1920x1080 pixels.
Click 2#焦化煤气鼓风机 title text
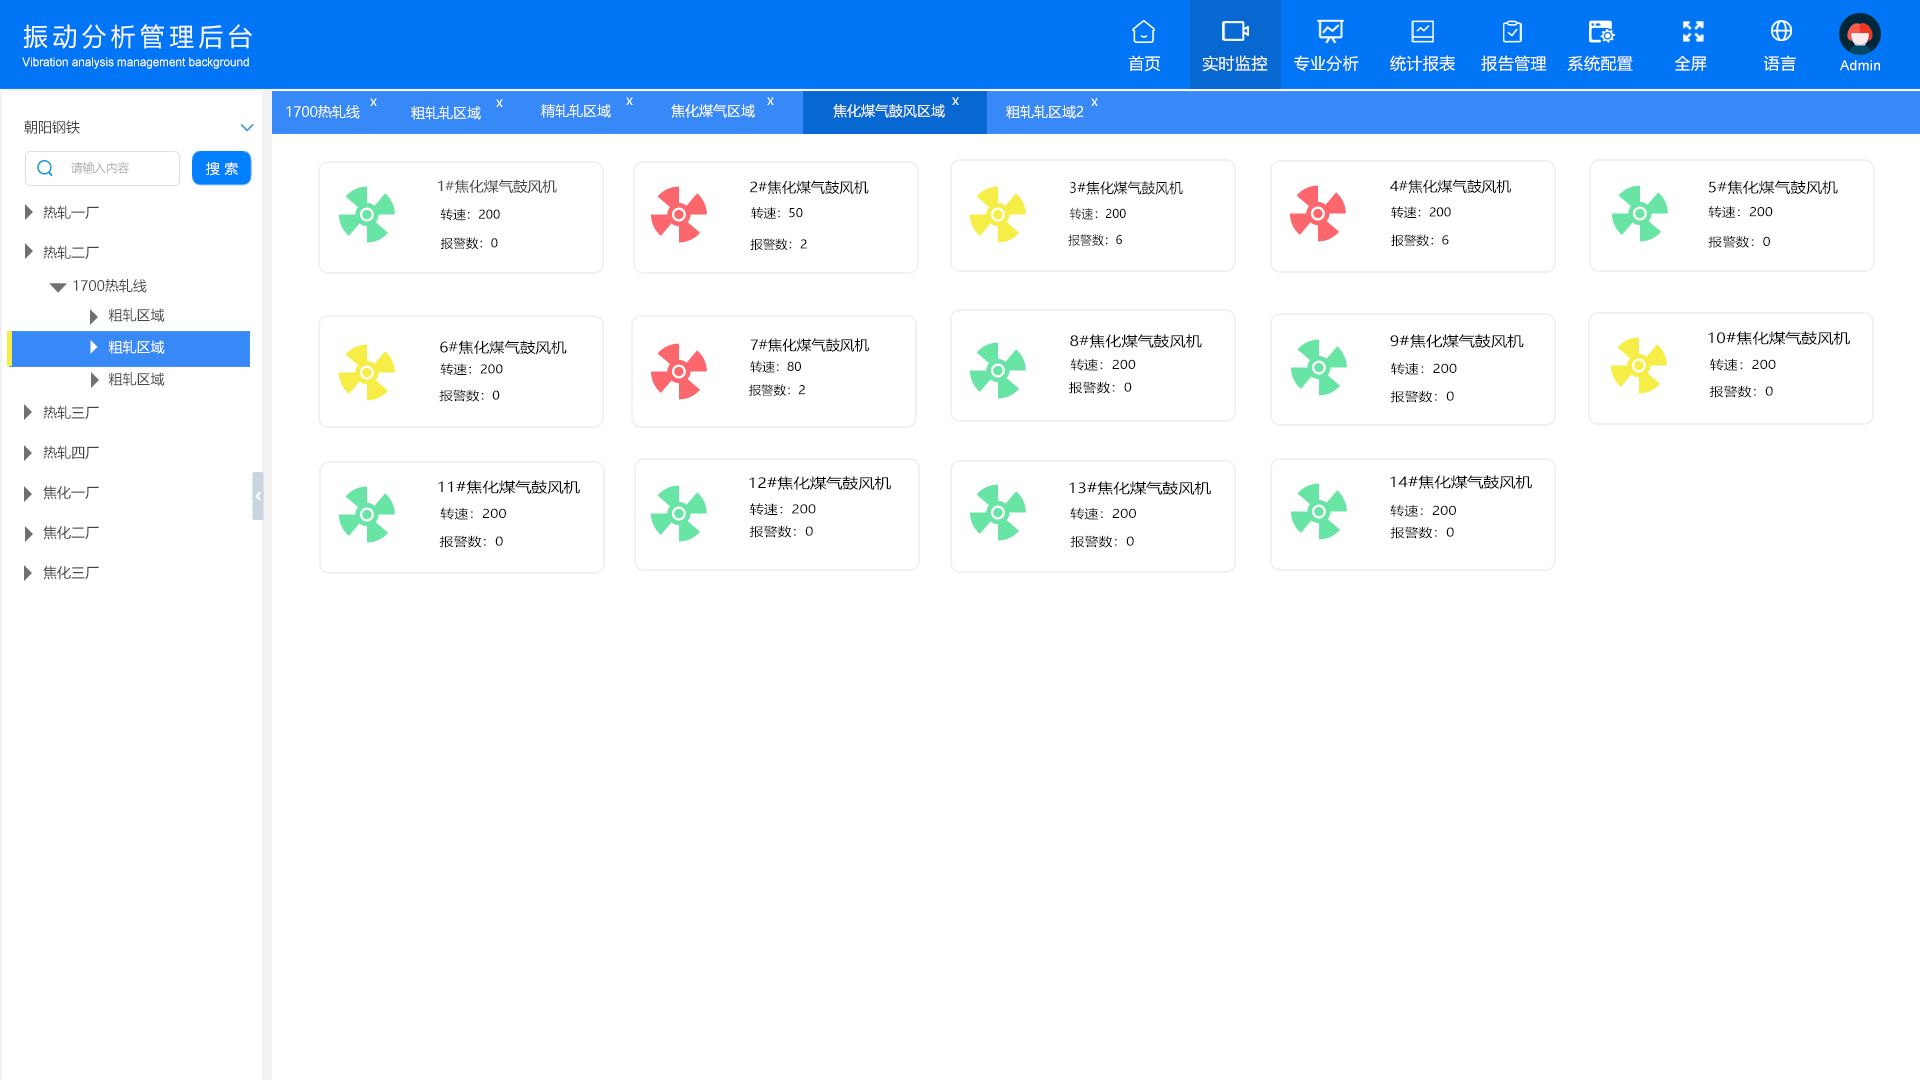[x=809, y=187]
